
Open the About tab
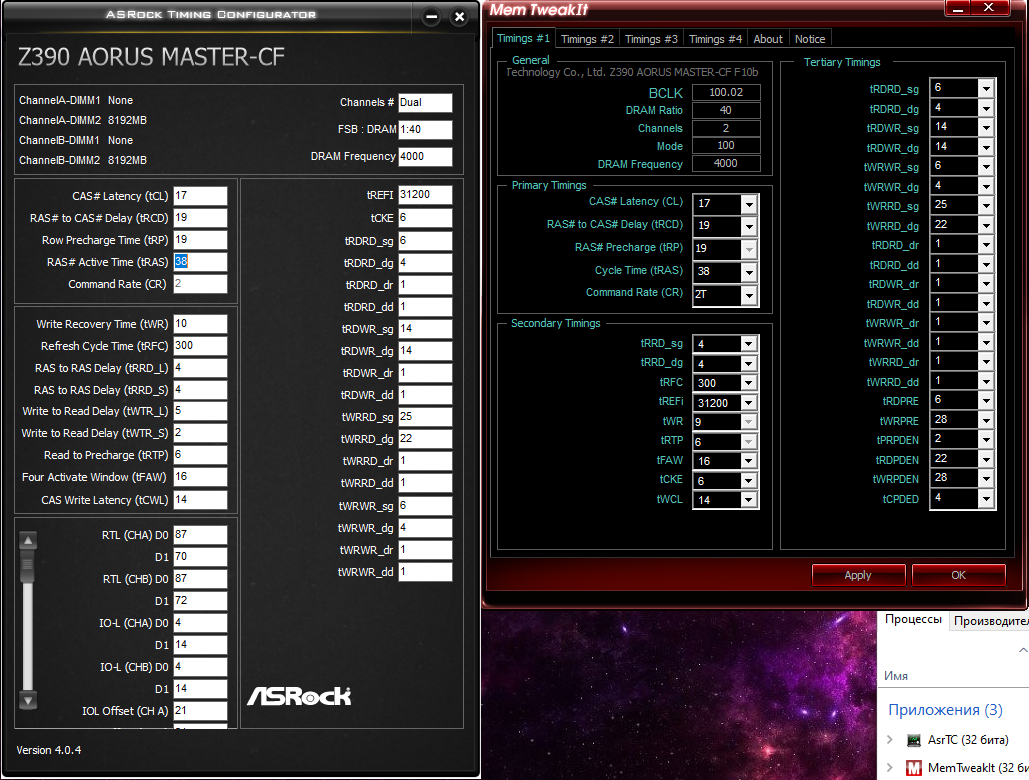pyautogui.click(x=768, y=39)
